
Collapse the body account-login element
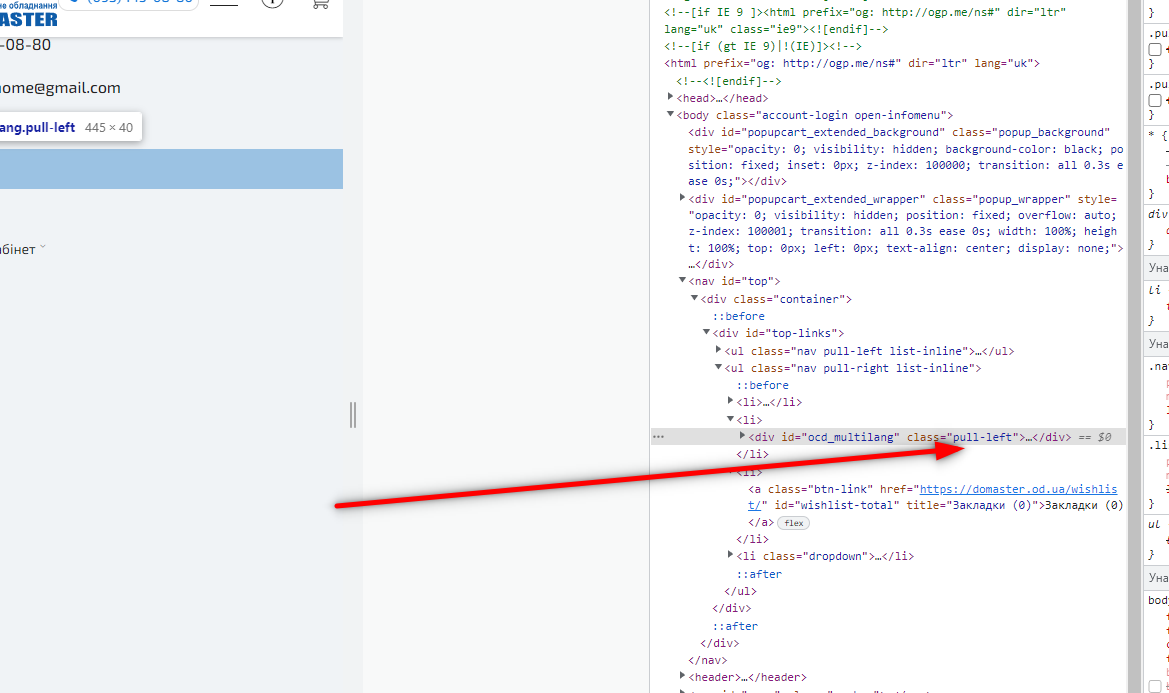coord(671,115)
